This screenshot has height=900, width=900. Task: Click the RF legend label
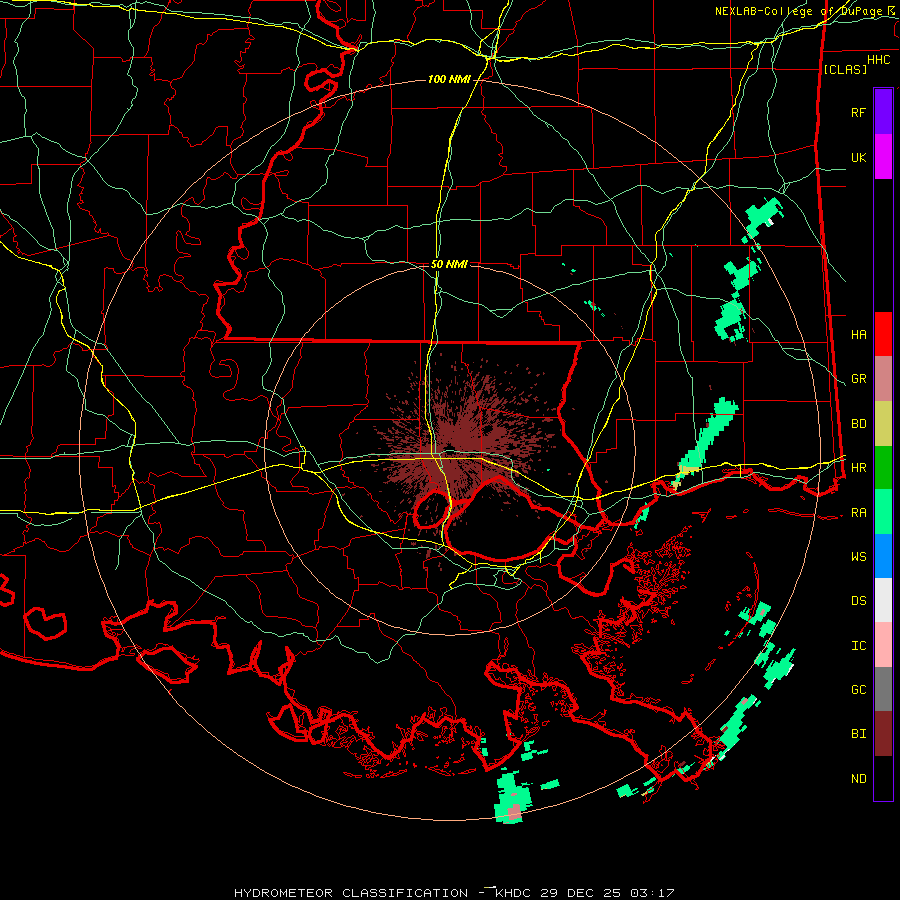pyautogui.click(x=858, y=112)
